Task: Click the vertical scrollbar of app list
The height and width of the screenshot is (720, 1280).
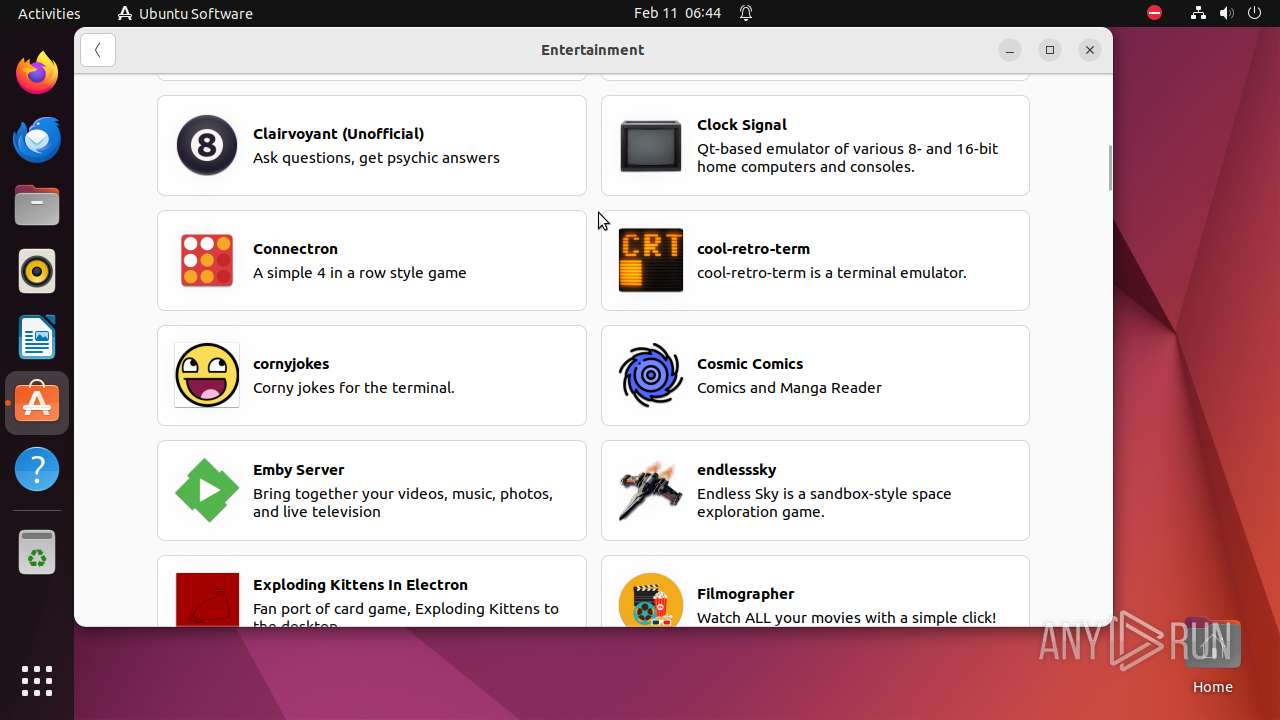Action: (1109, 168)
